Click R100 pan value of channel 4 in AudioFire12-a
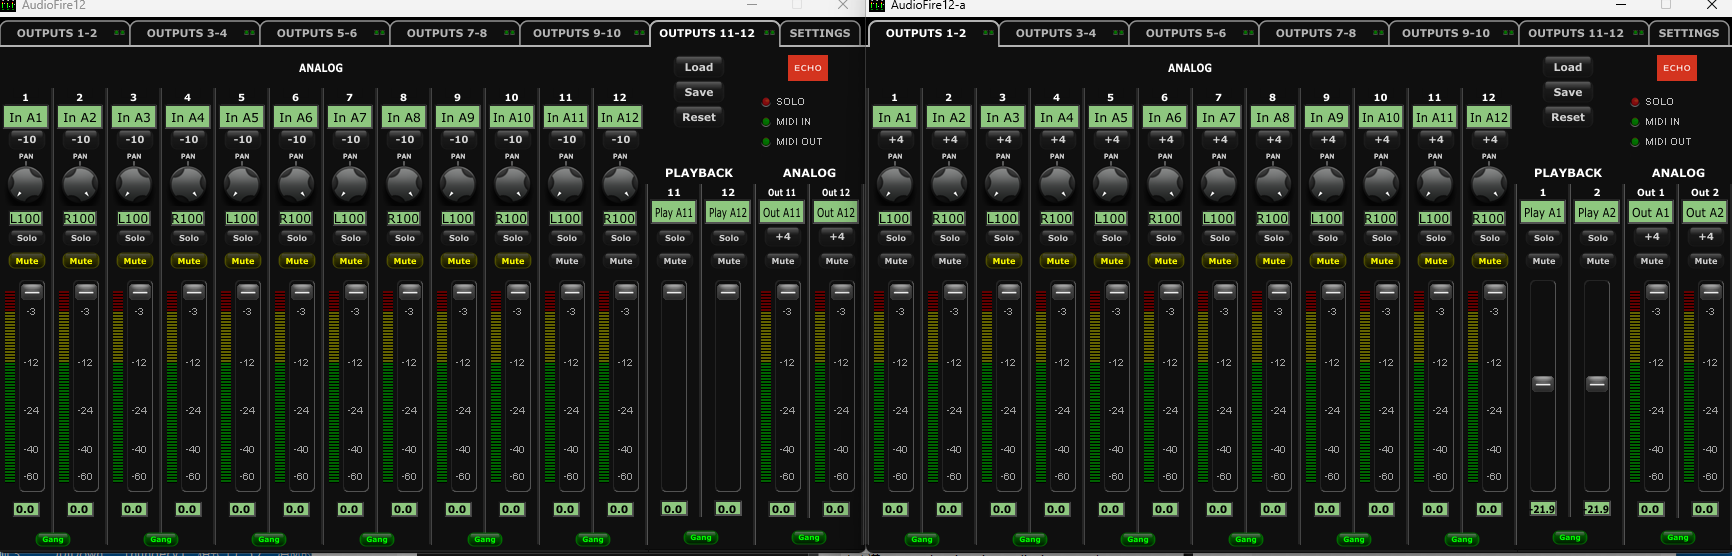Screen dimensions: 1732x556 tap(1057, 218)
